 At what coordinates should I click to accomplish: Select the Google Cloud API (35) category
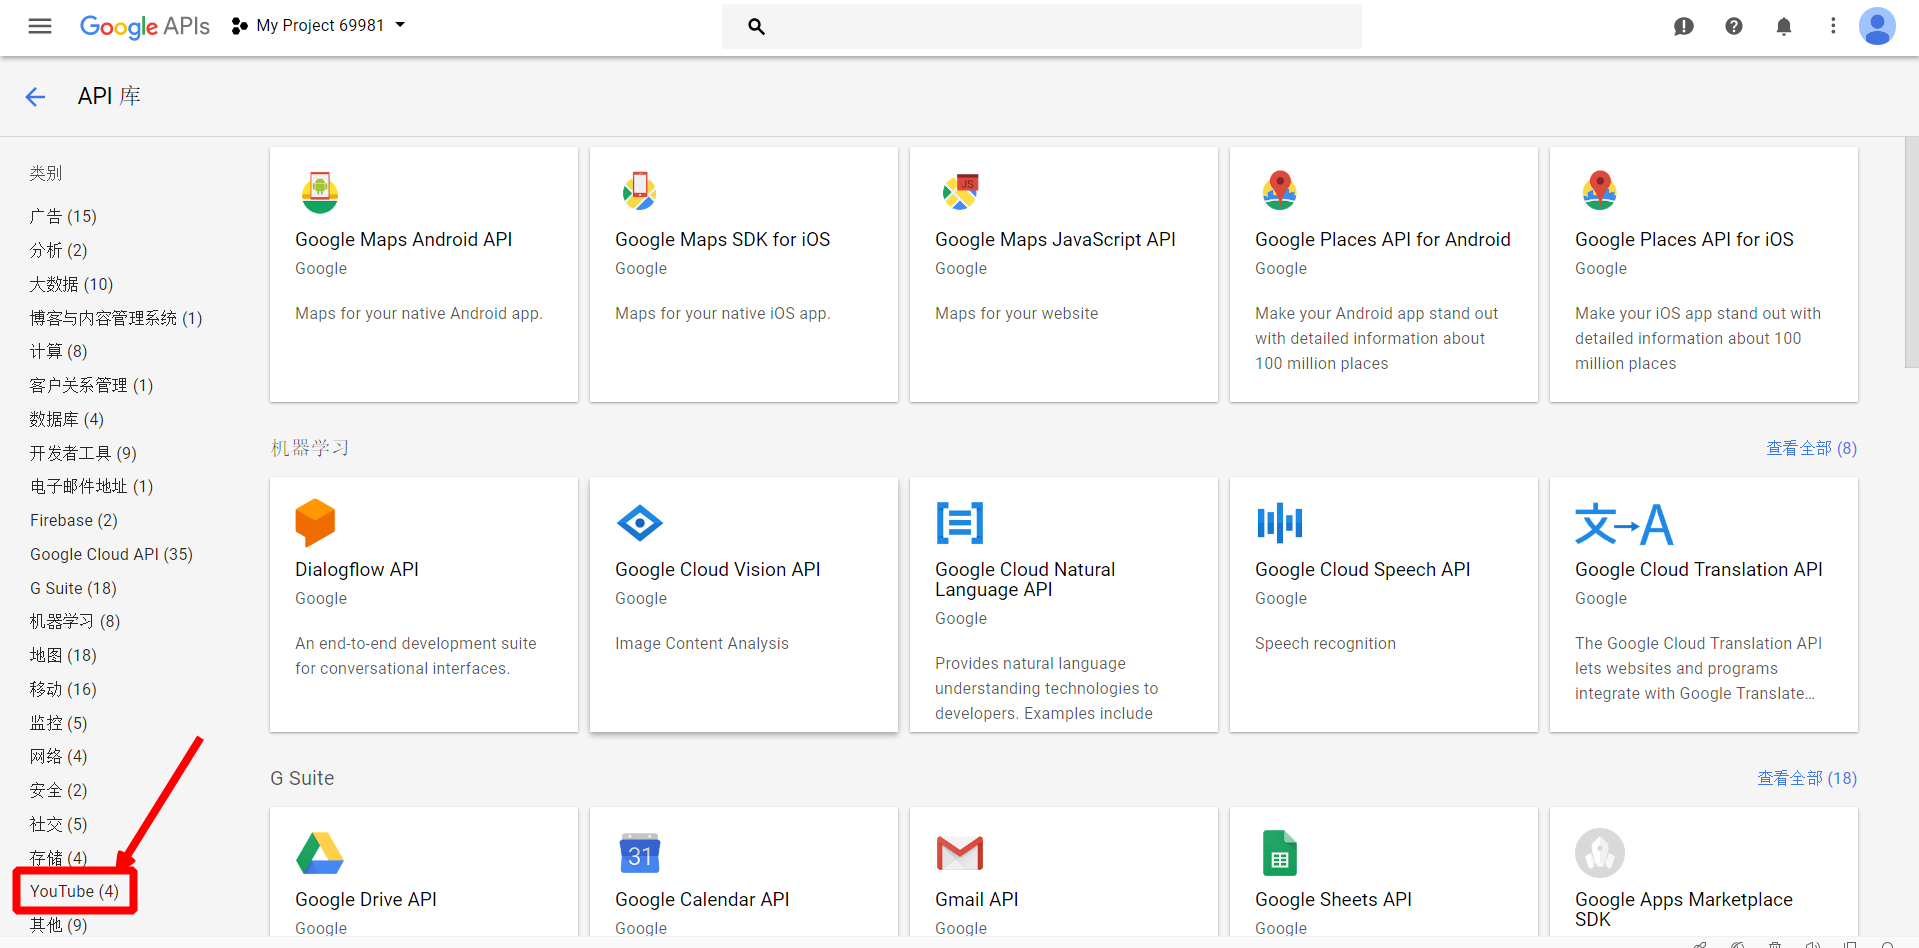click(111, 554)
